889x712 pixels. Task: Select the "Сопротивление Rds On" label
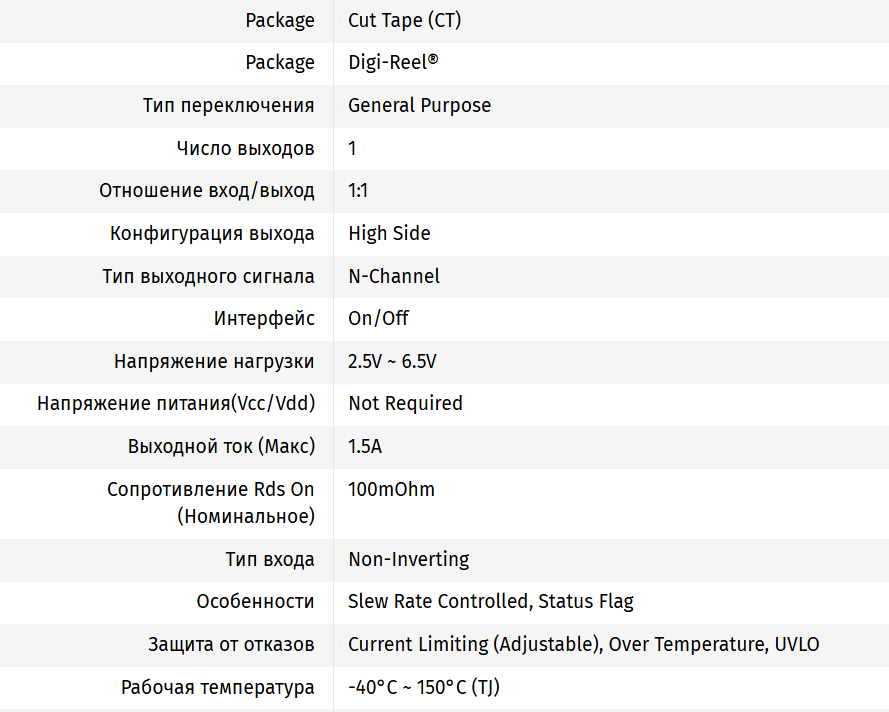coord(211,490)
